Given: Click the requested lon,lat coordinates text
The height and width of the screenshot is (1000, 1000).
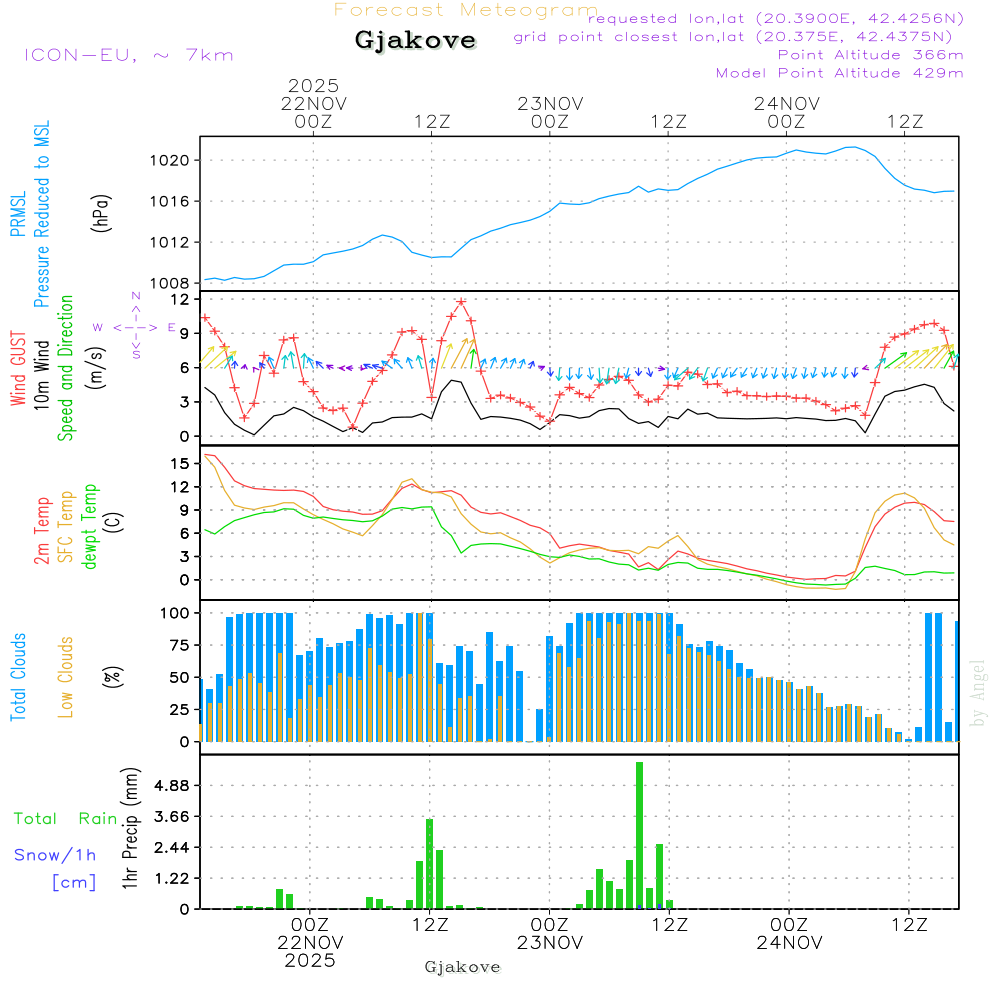Looking at the screenshot, I should click(775, 19).
